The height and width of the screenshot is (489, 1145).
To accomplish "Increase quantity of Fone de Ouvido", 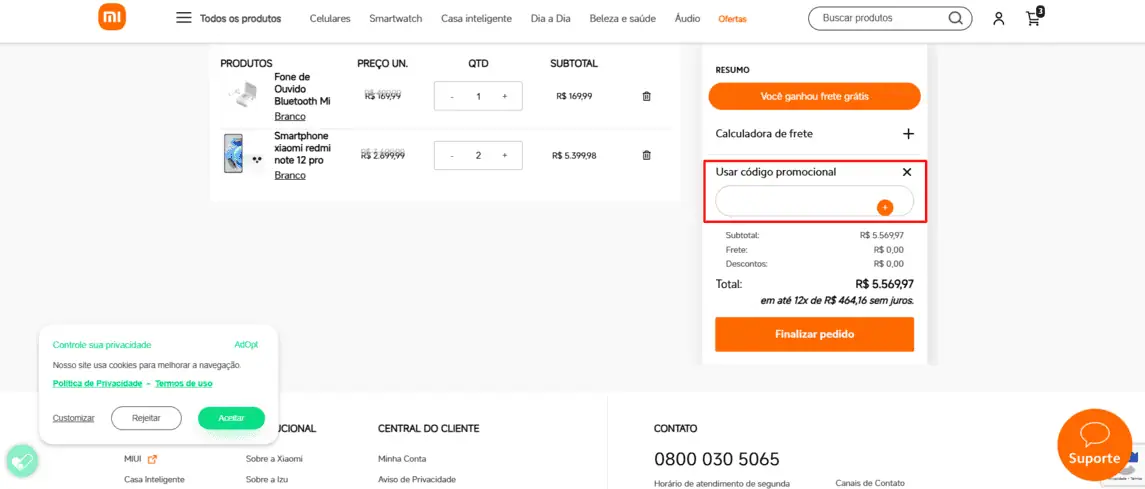I will (505, 96).
